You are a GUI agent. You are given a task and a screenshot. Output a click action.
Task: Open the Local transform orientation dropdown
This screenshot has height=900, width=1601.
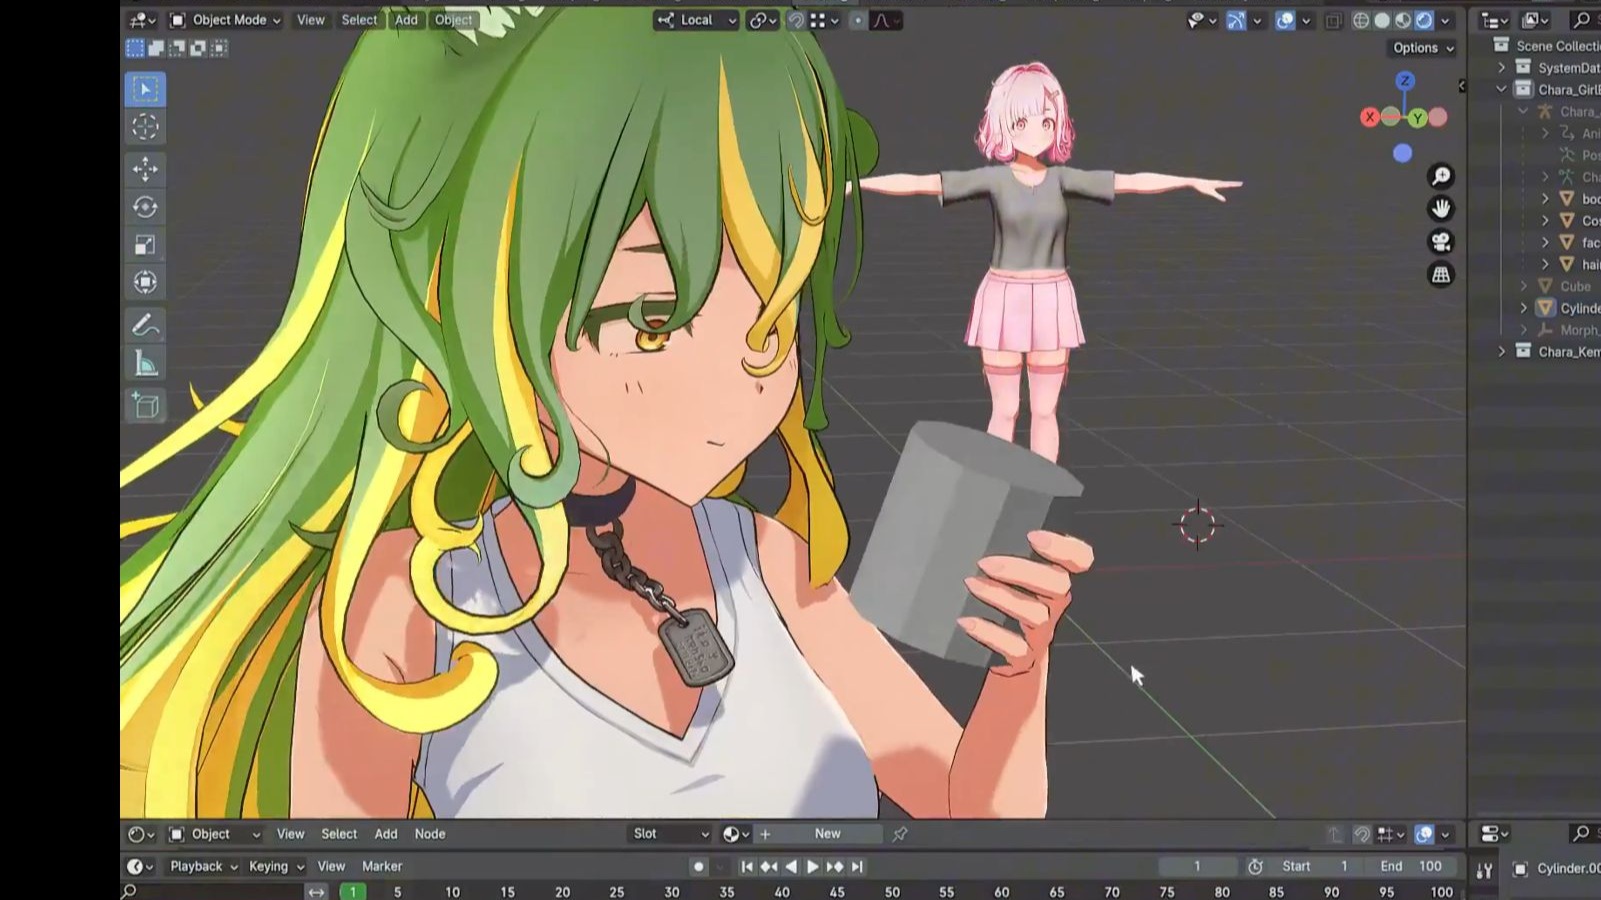click(697, 20)
